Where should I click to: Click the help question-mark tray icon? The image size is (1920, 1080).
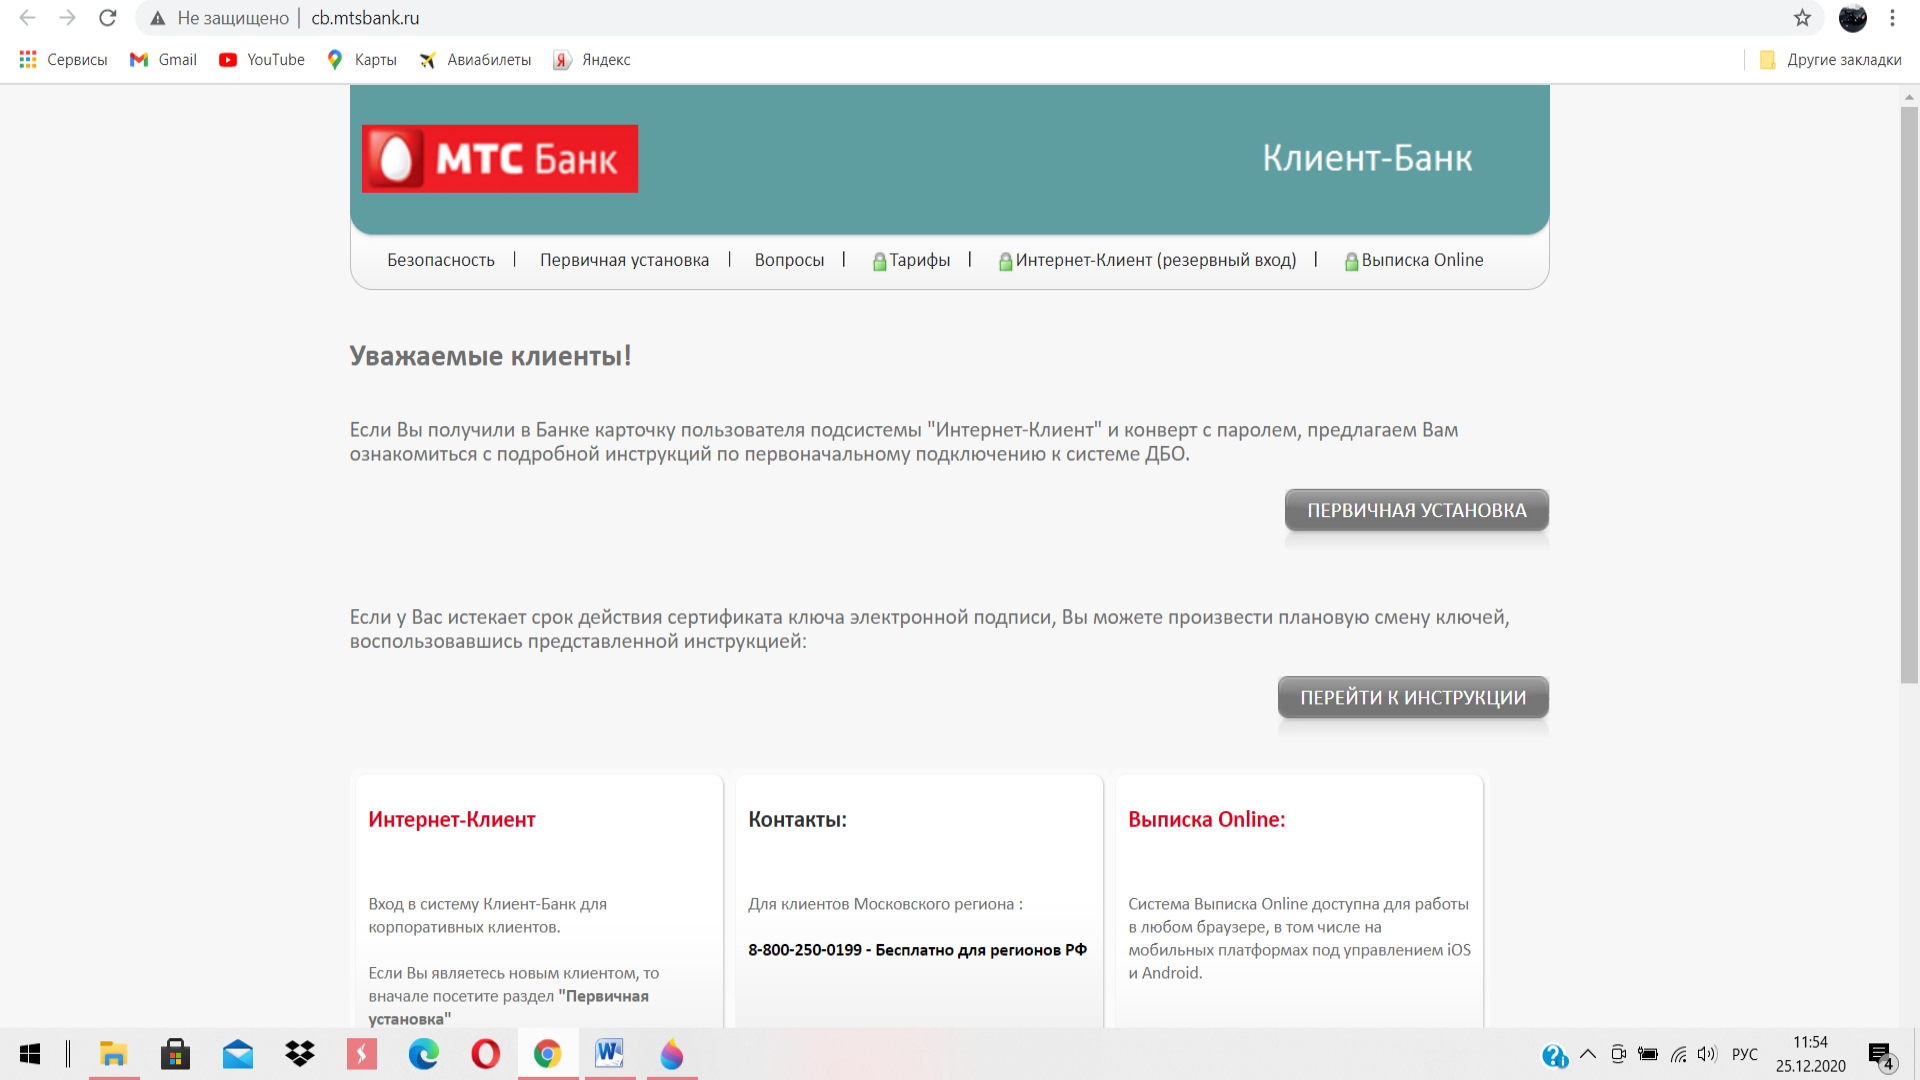point(1554,1055)
